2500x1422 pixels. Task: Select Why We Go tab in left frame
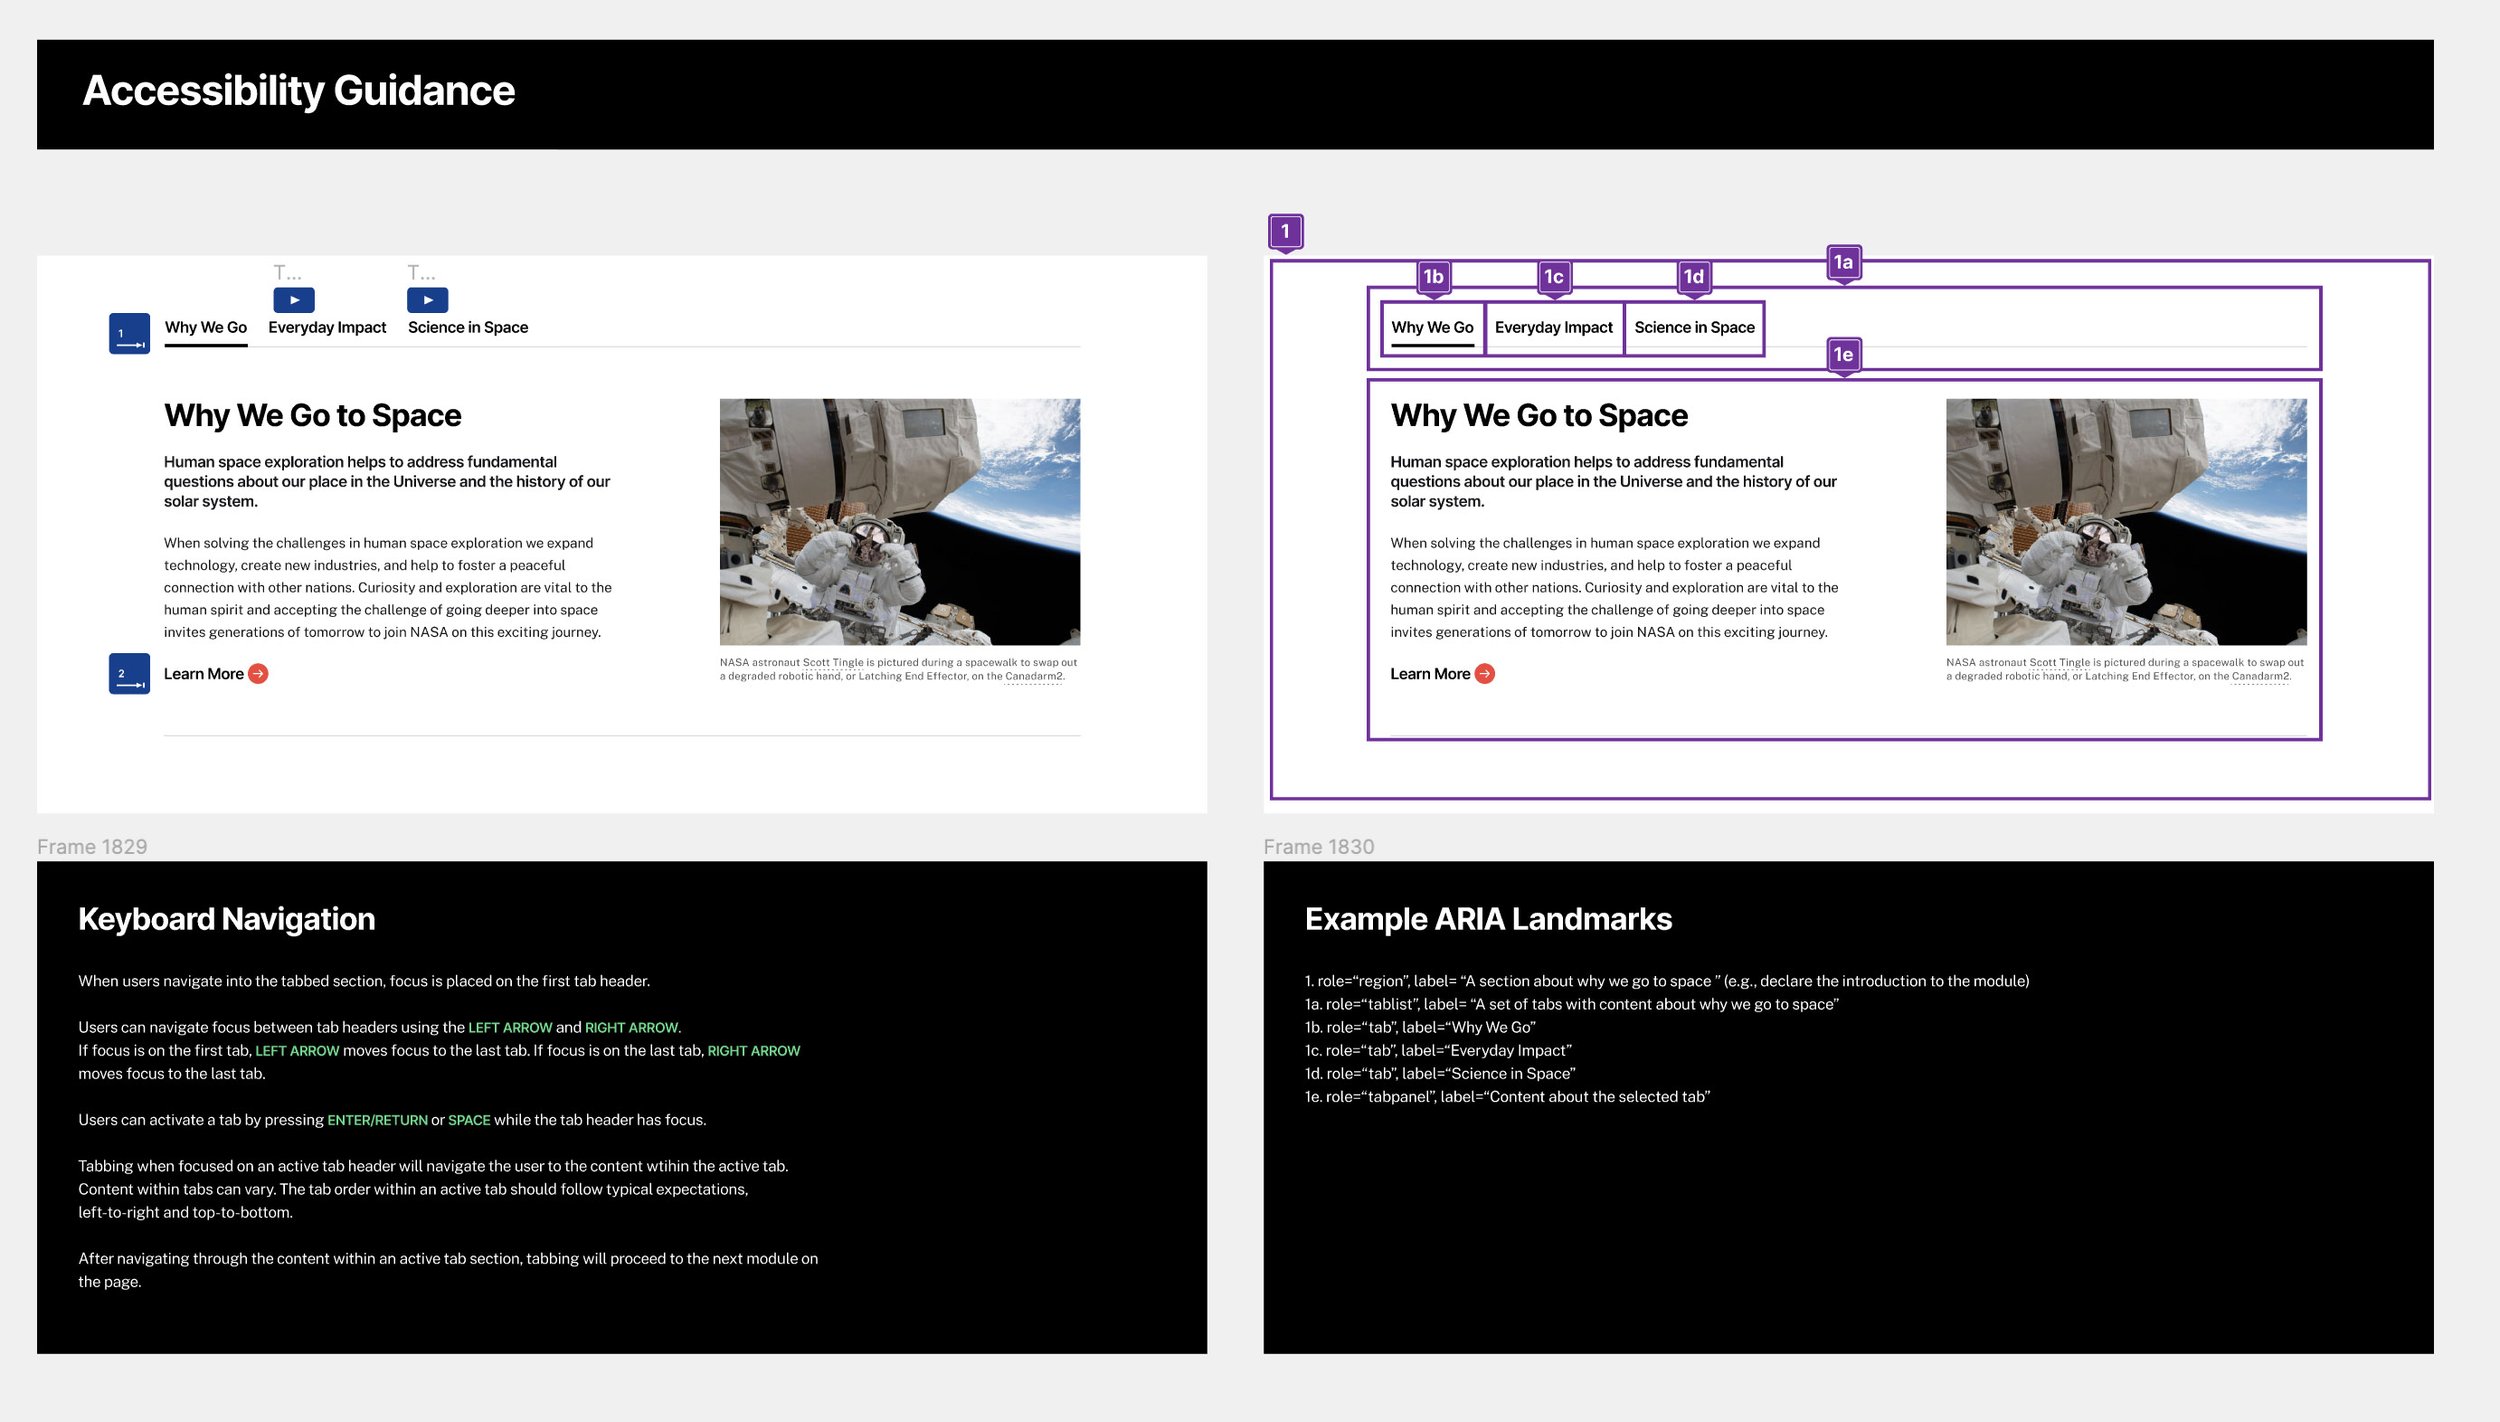(x=205, y=327)
